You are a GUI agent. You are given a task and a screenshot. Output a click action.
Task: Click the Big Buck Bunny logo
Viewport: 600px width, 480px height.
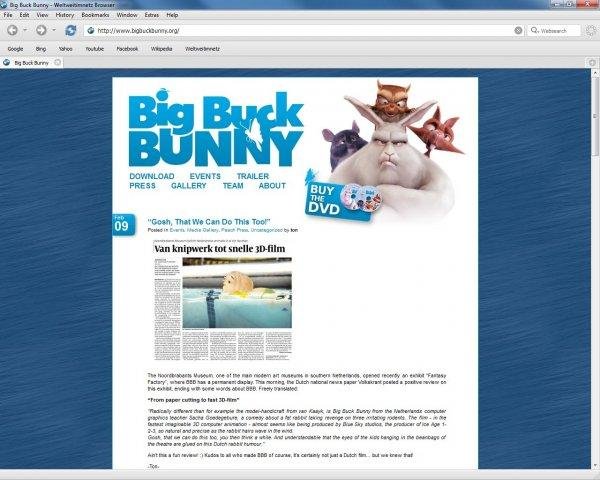coord(216,128)
